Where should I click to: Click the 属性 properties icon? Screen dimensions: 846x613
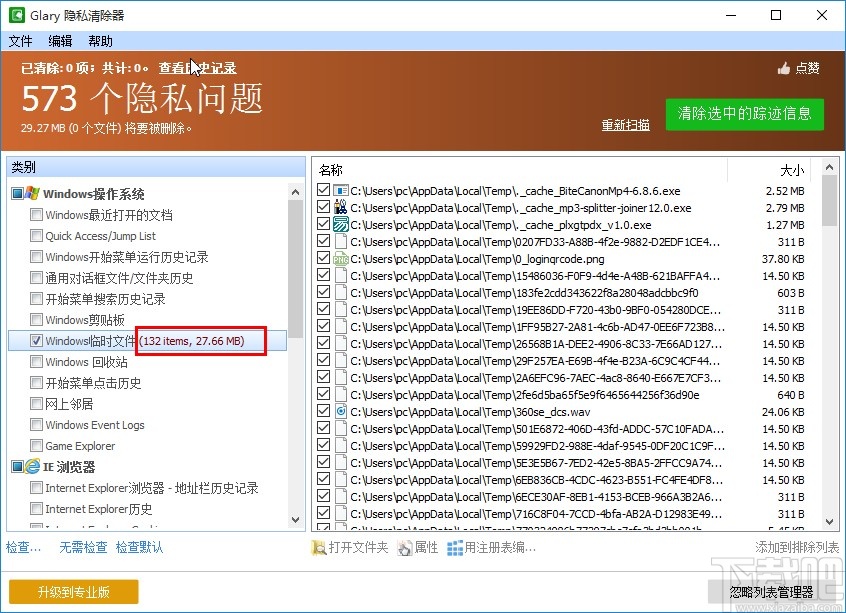(x=405, y=548)
